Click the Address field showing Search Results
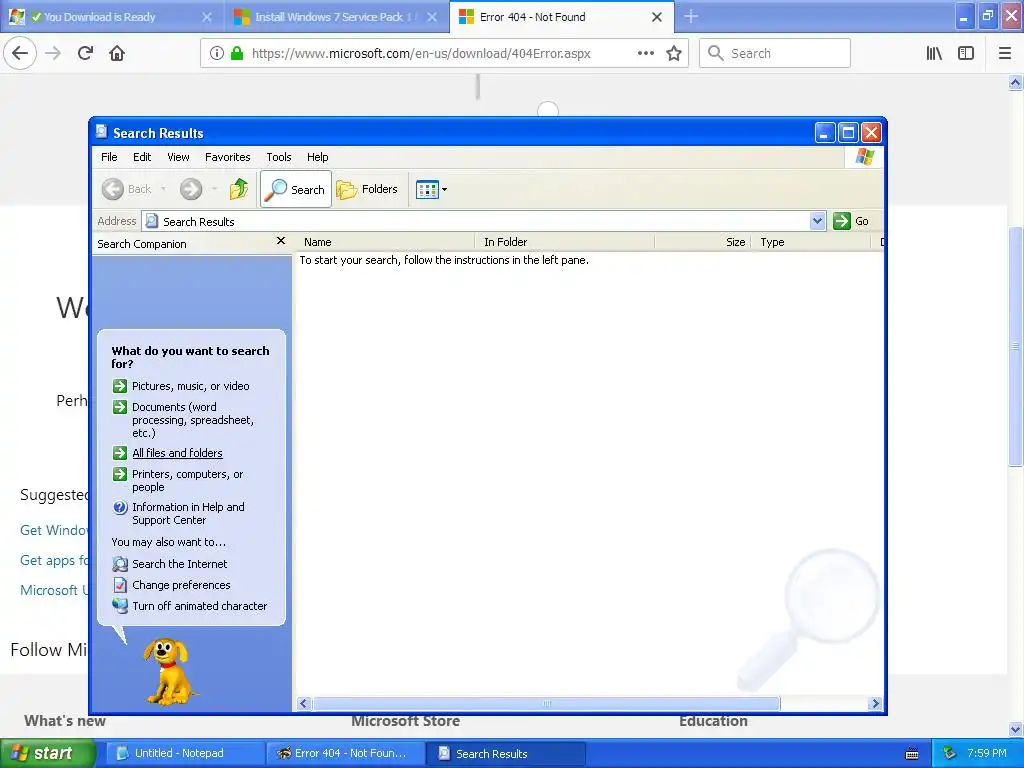The height and width of the screenshot is (768, 1024). coord(477,221)
